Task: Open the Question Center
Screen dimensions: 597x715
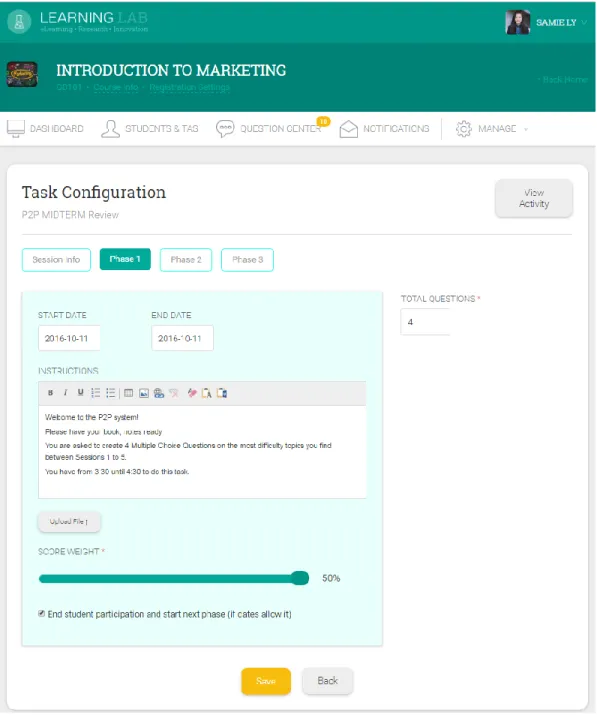Action: tap(269, 129)
